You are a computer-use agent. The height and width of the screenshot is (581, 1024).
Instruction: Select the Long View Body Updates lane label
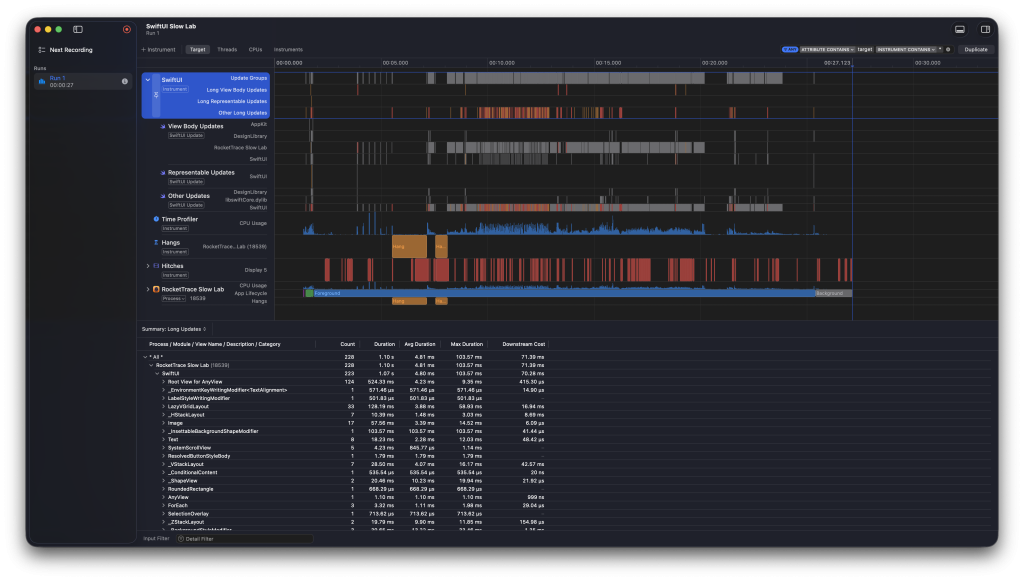(x=236, y=90)
